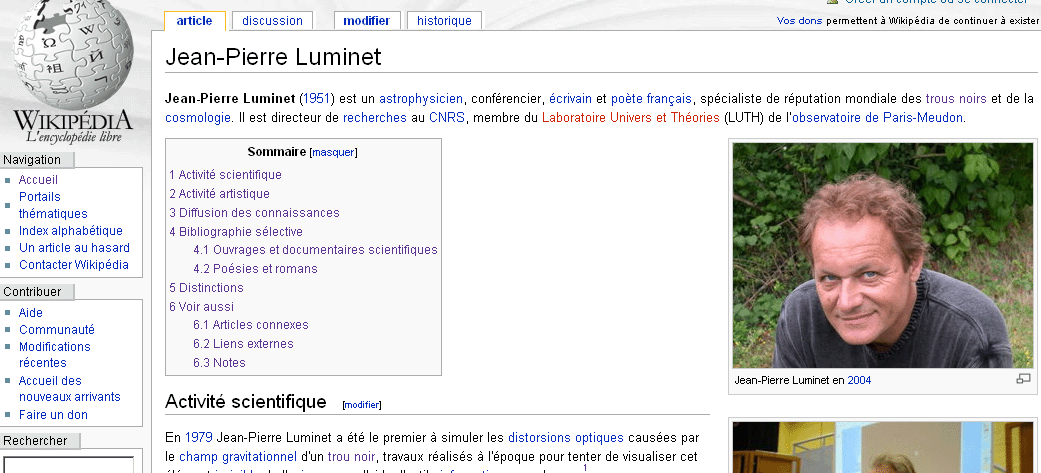Image resolution: width=1041 pixels, height=473 pixels.
Task: Hide the Sommaire with masquer
Action: (333, 152)
